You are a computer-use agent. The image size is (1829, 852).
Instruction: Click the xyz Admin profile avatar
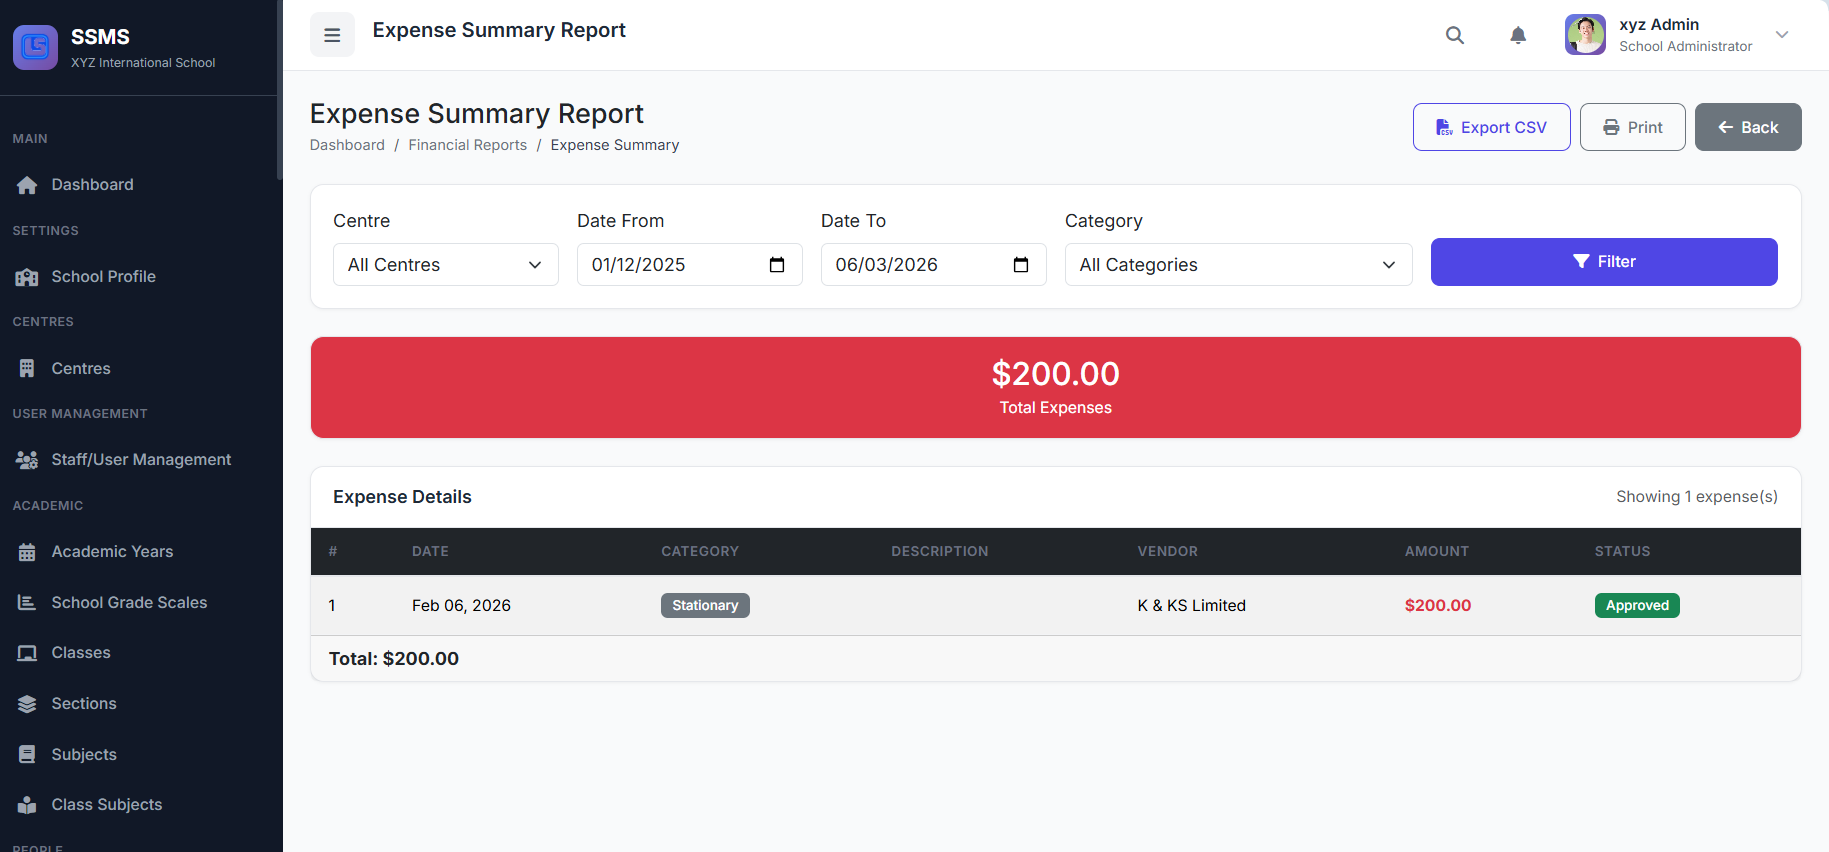point(1584,35)
